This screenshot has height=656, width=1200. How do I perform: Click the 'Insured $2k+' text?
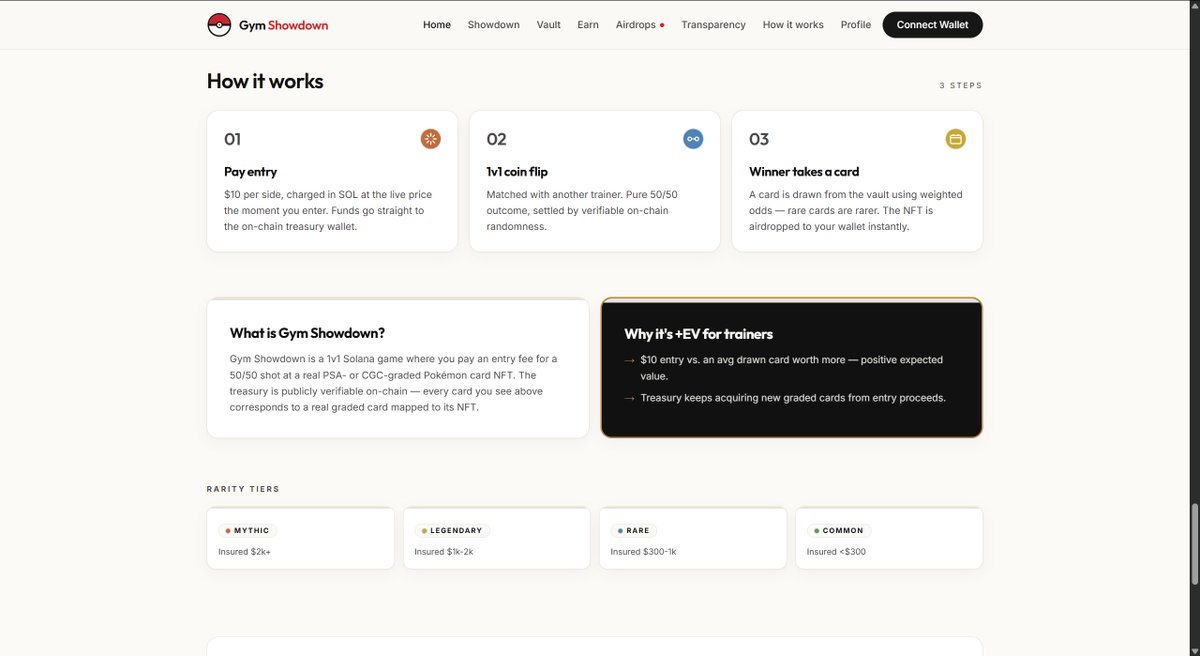pos(244,552)
